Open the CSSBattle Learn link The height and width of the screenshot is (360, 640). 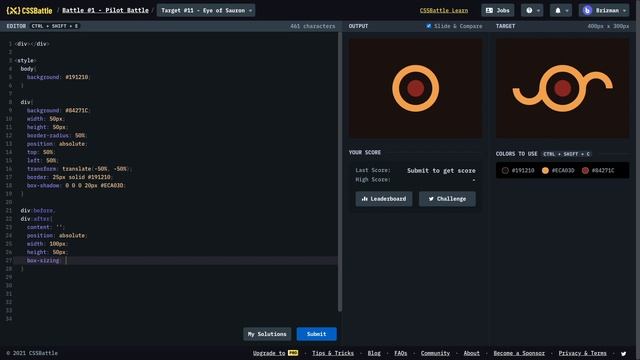pyautogui.click(x=444, y=10)
